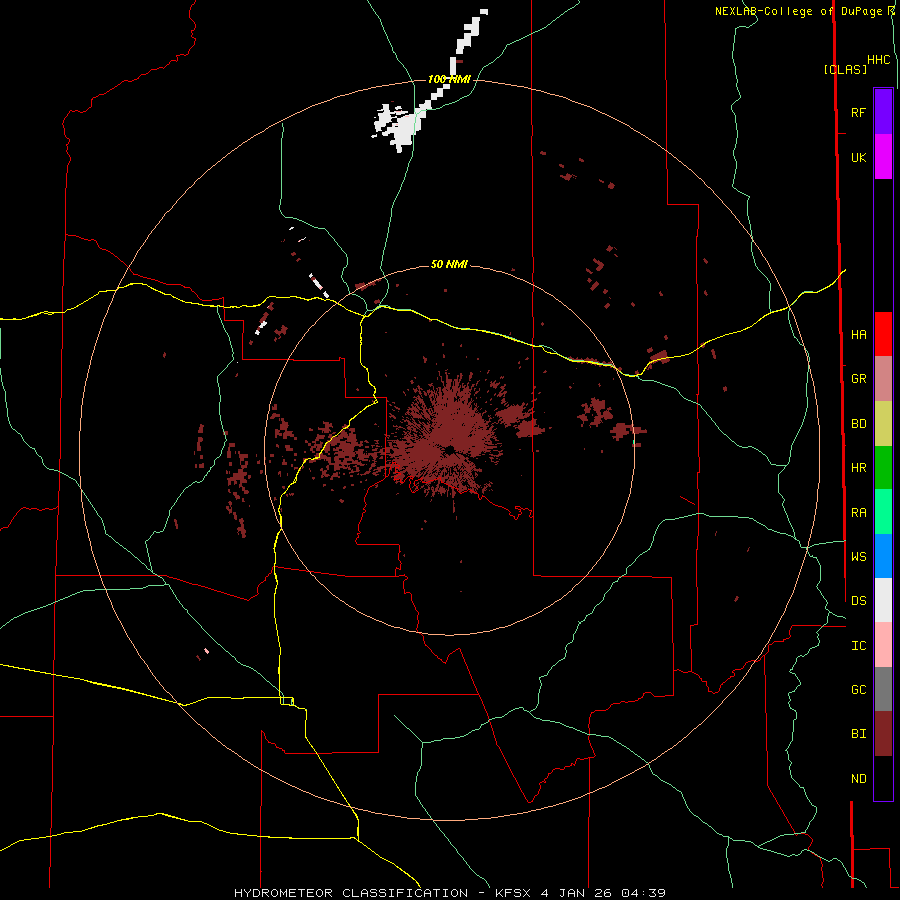
Task: Click the radar site center dot
Action: click(449, 449)
